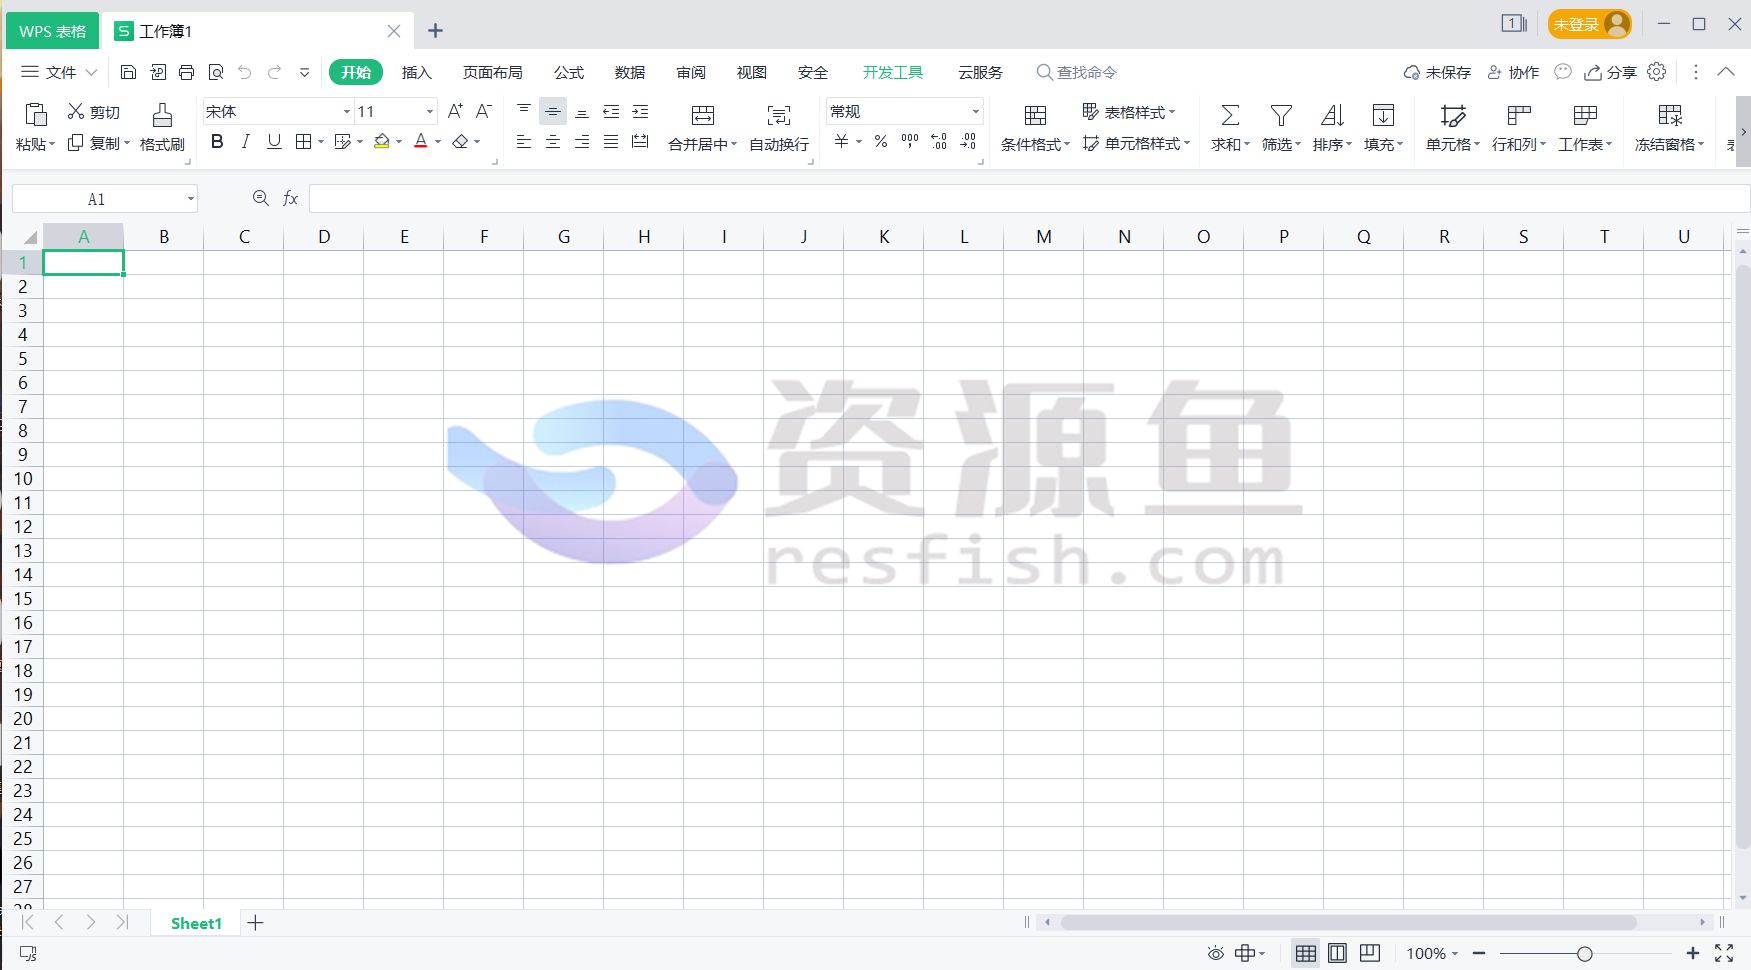This screenshot has width=1751, height=970.
Task: Click the Paste clipboard icon
Action: pos(36,114)
